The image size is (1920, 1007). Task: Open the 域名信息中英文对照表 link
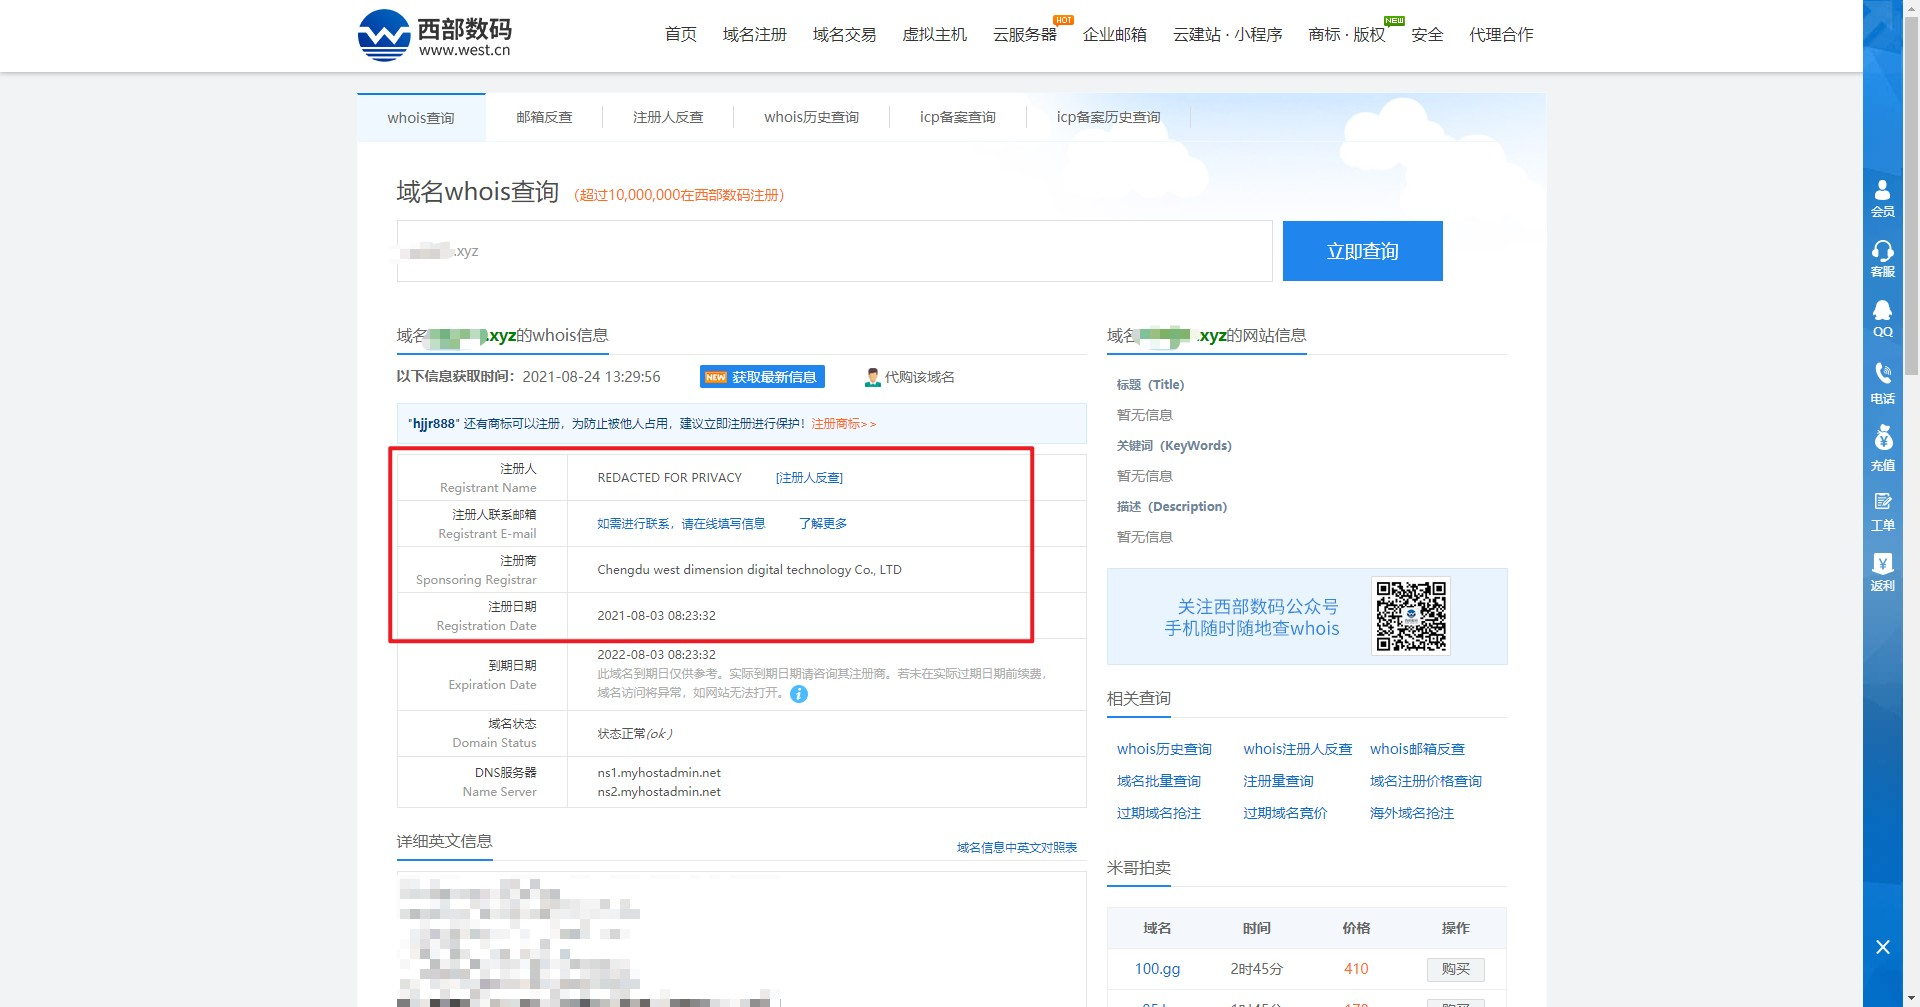pyautogui.click(x=1016, y=848)
